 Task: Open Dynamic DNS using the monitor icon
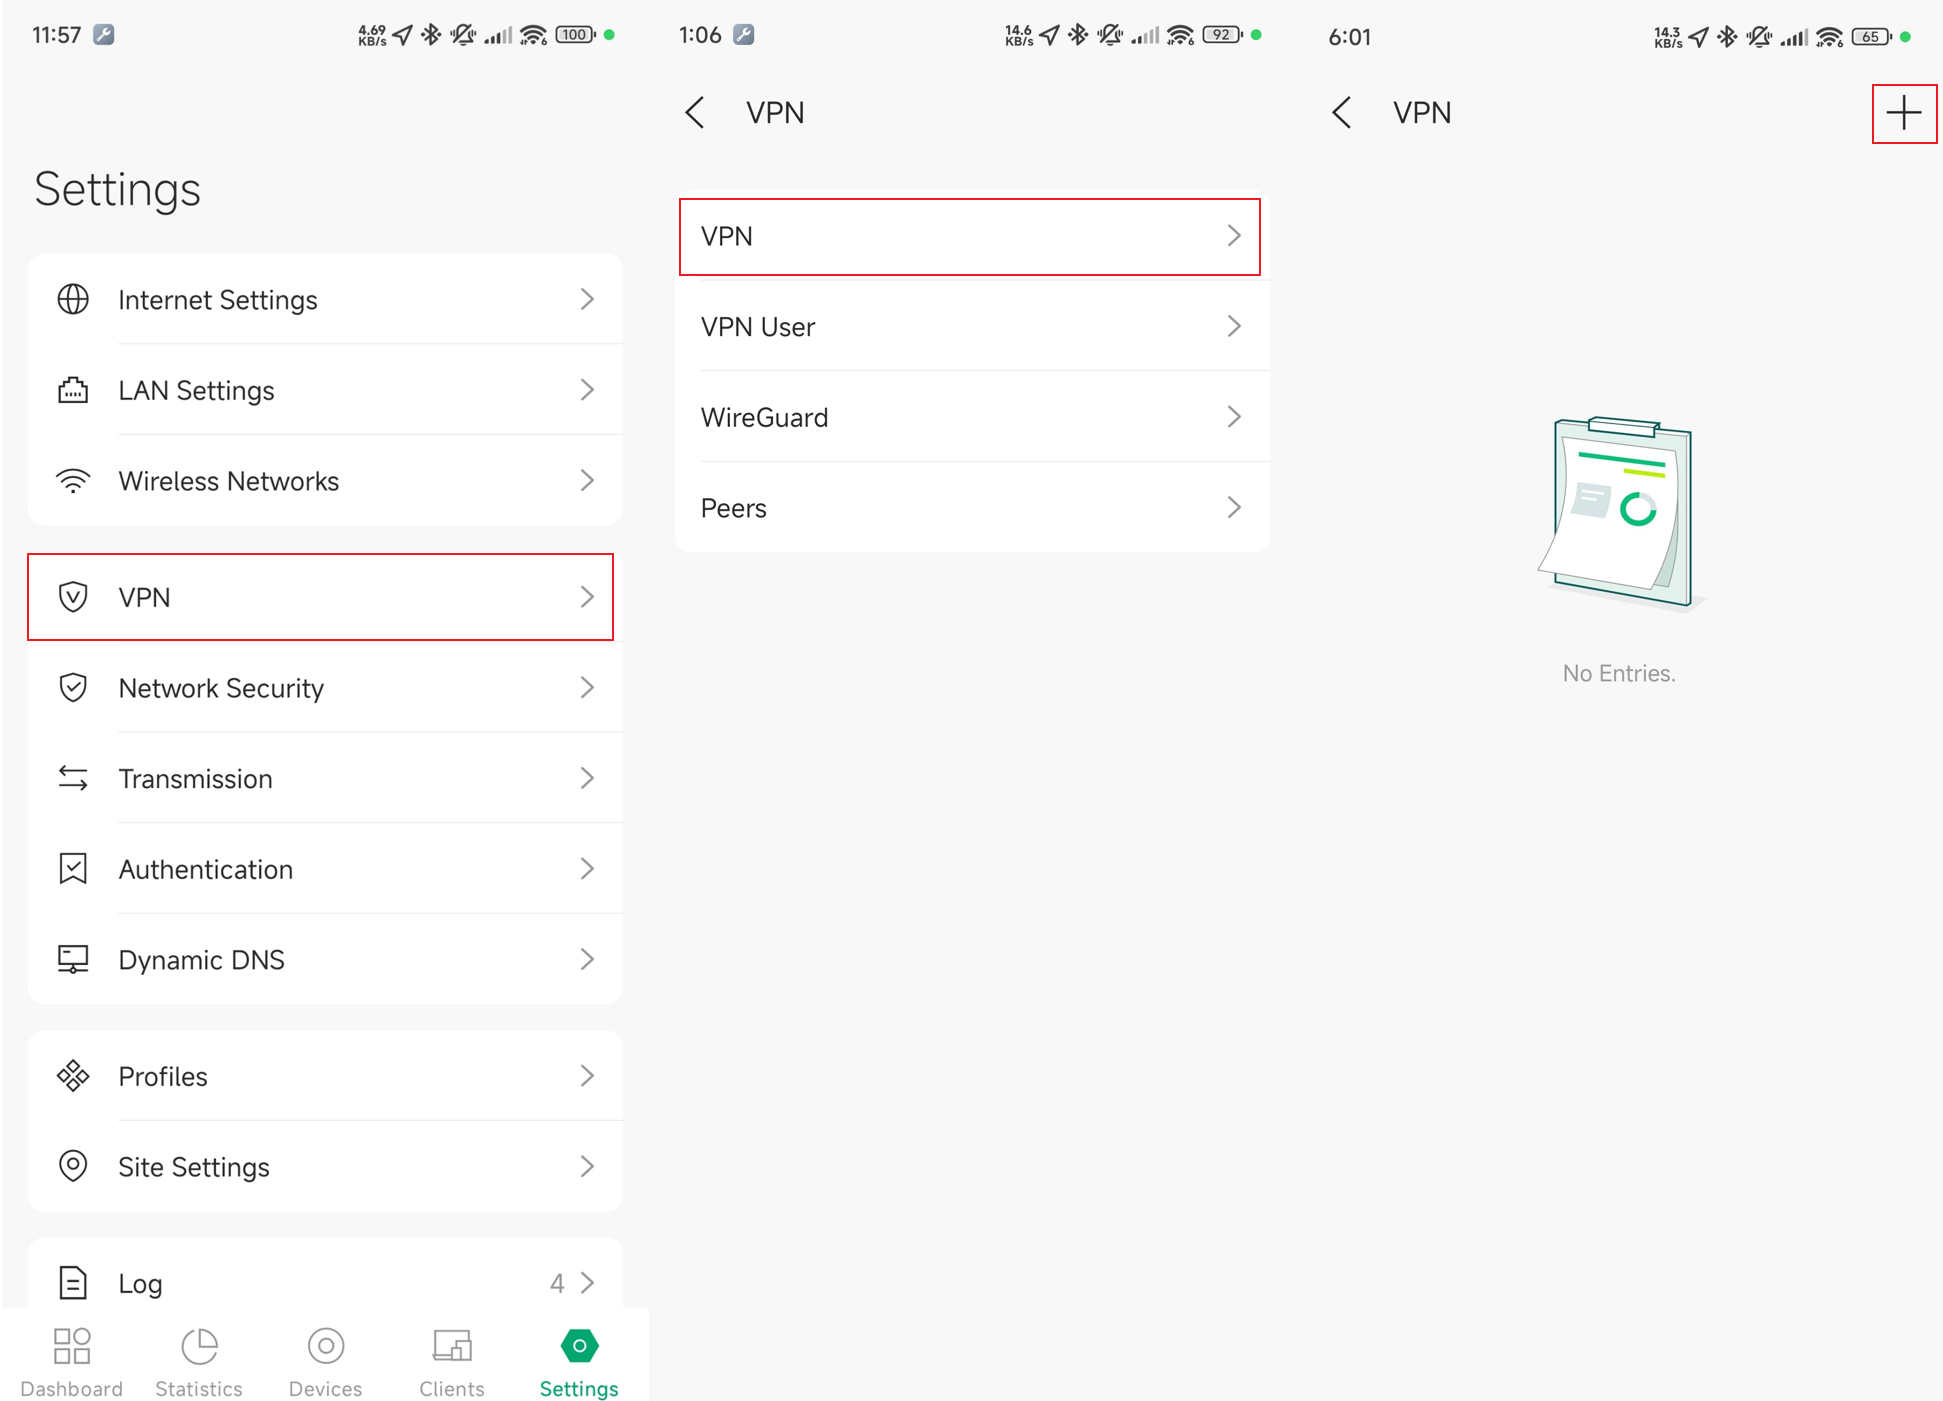click(72, 959)
